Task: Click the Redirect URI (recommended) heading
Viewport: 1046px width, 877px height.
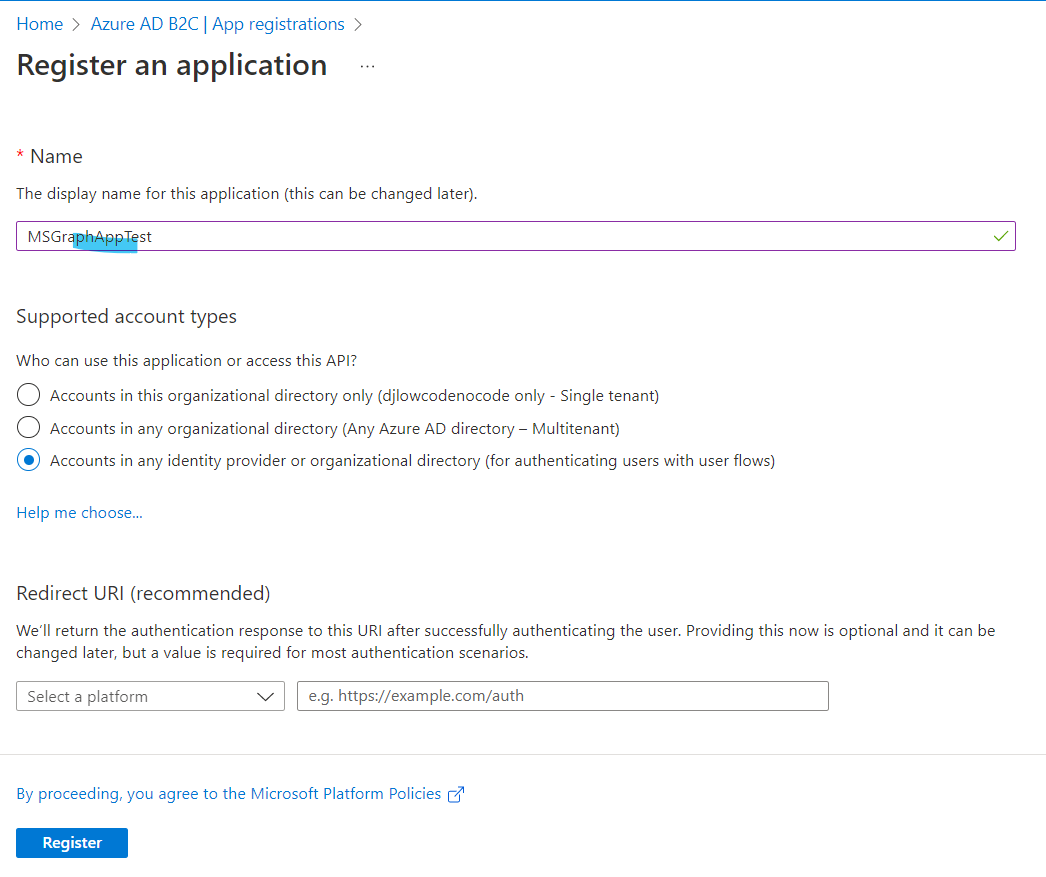Action: pos(143,593)
